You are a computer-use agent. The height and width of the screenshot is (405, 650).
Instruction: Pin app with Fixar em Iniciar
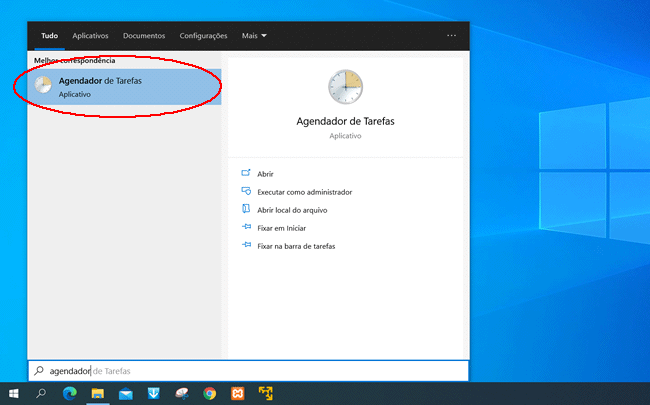[280, 228]
